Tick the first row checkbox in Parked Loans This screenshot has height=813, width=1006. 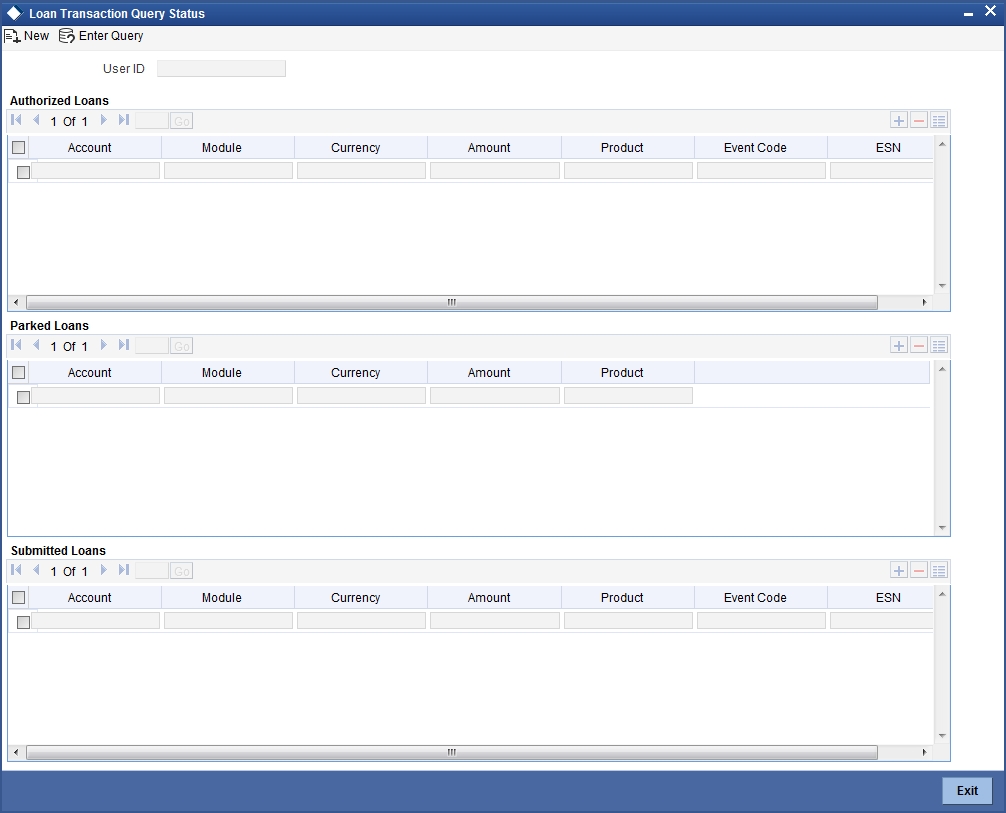23,397
